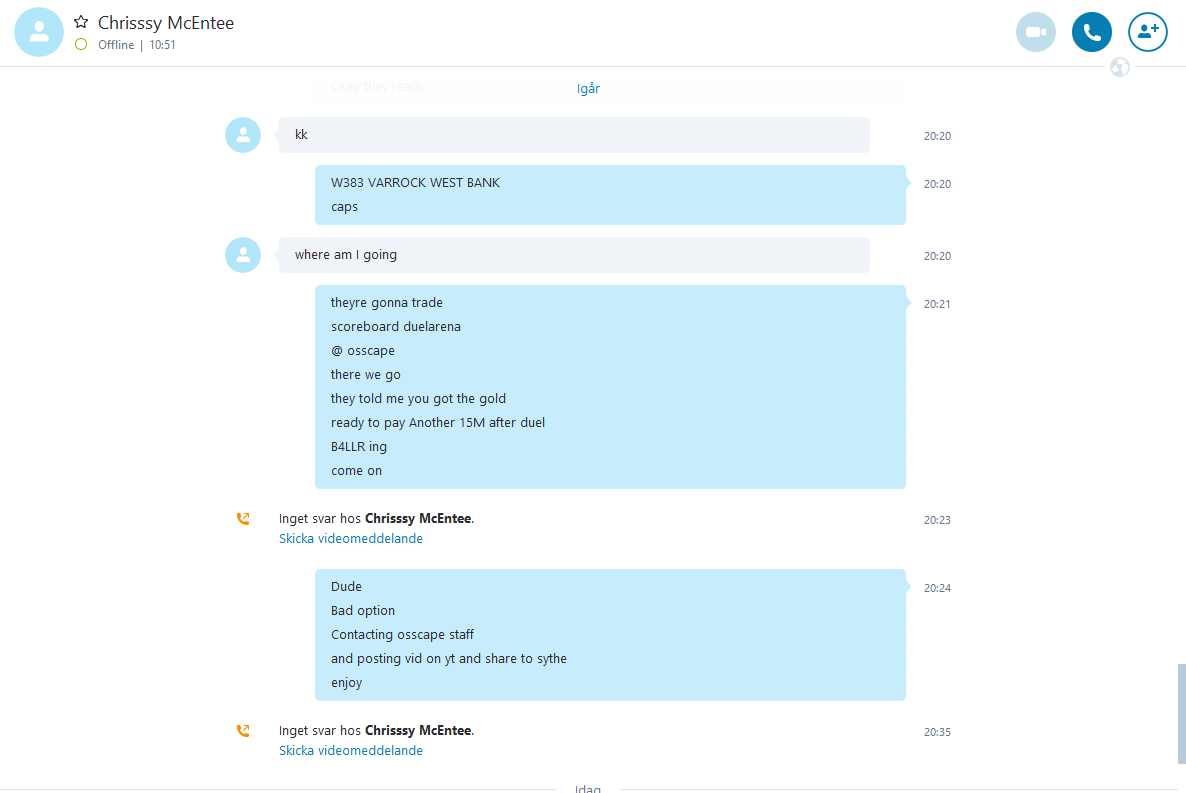1186x793 pixels.
Task: Click the 'Igår' date separator
Action: 588,89
